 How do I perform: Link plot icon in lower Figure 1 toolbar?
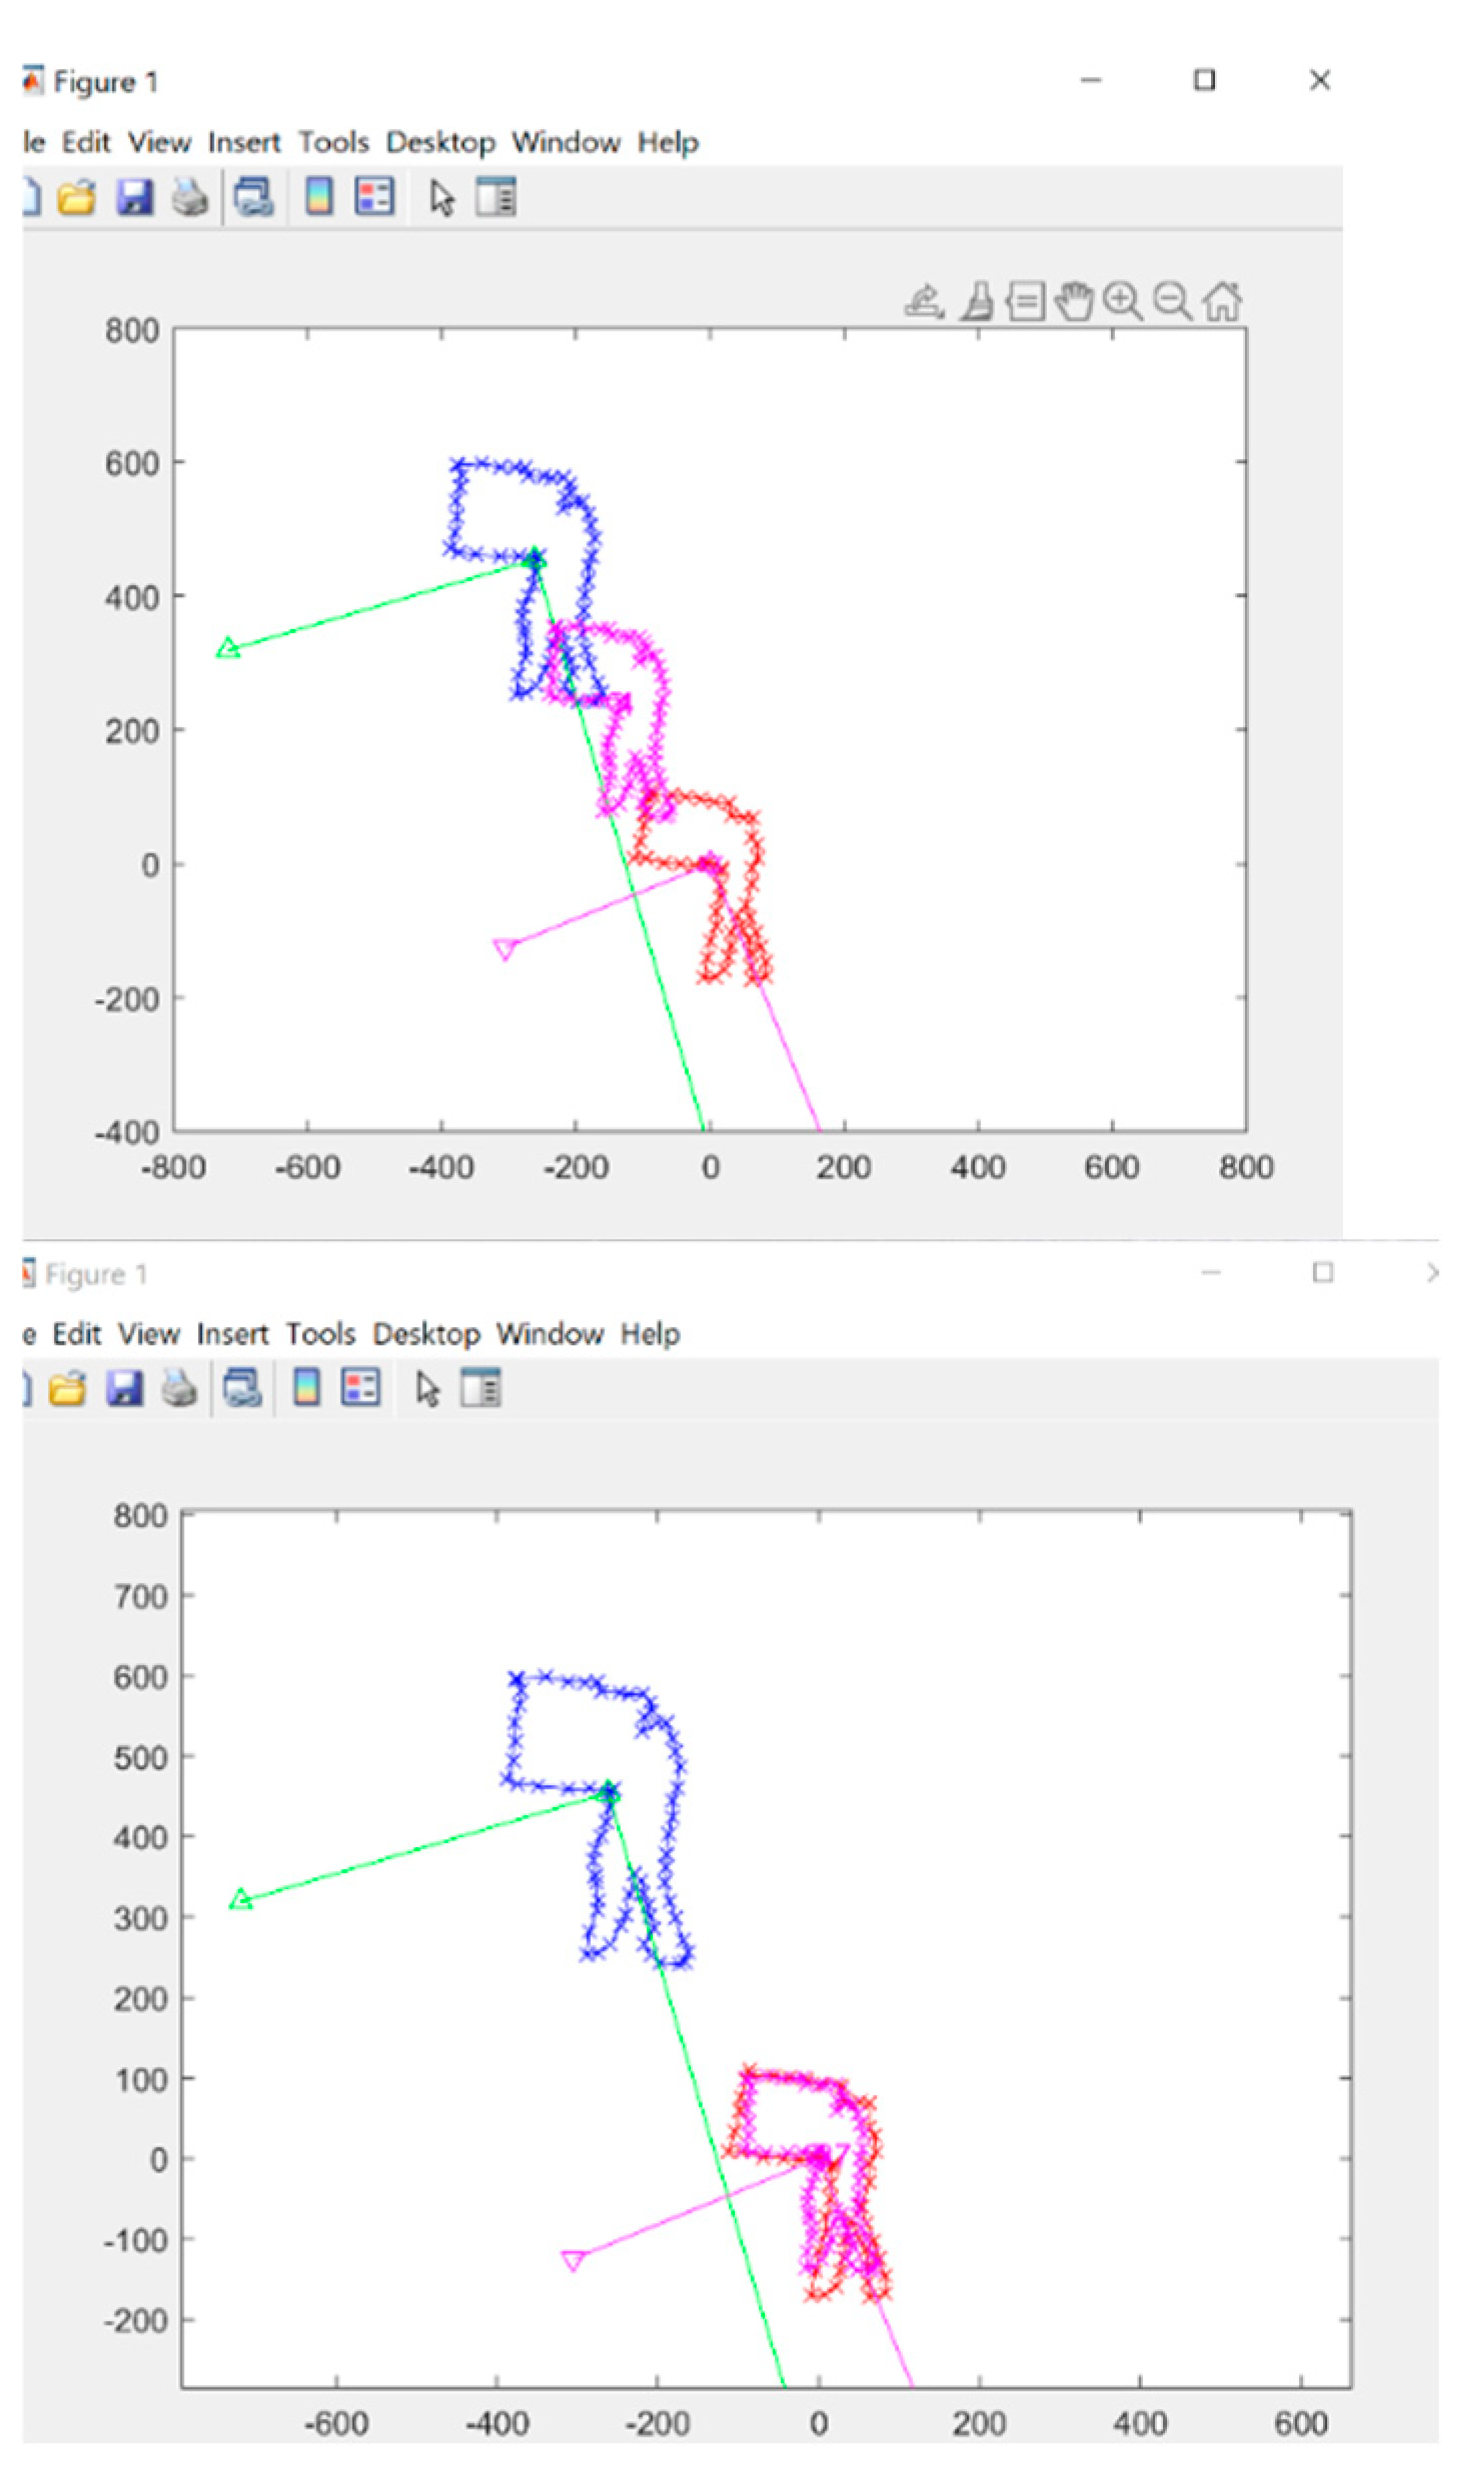point(242,1388)
